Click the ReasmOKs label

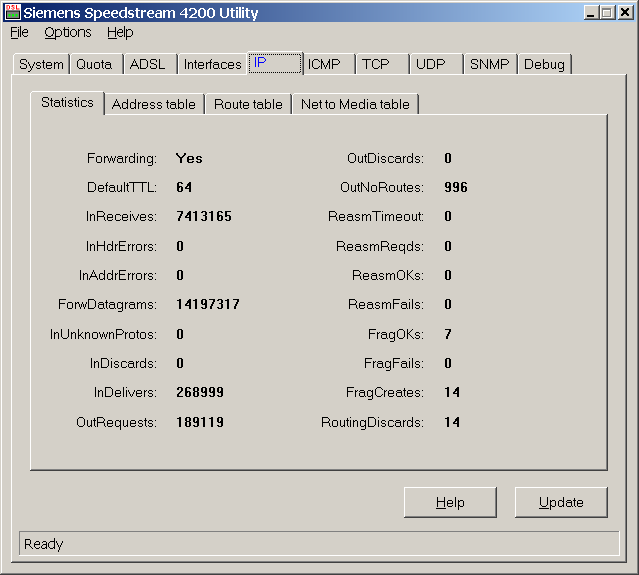(x=388, y=275)
